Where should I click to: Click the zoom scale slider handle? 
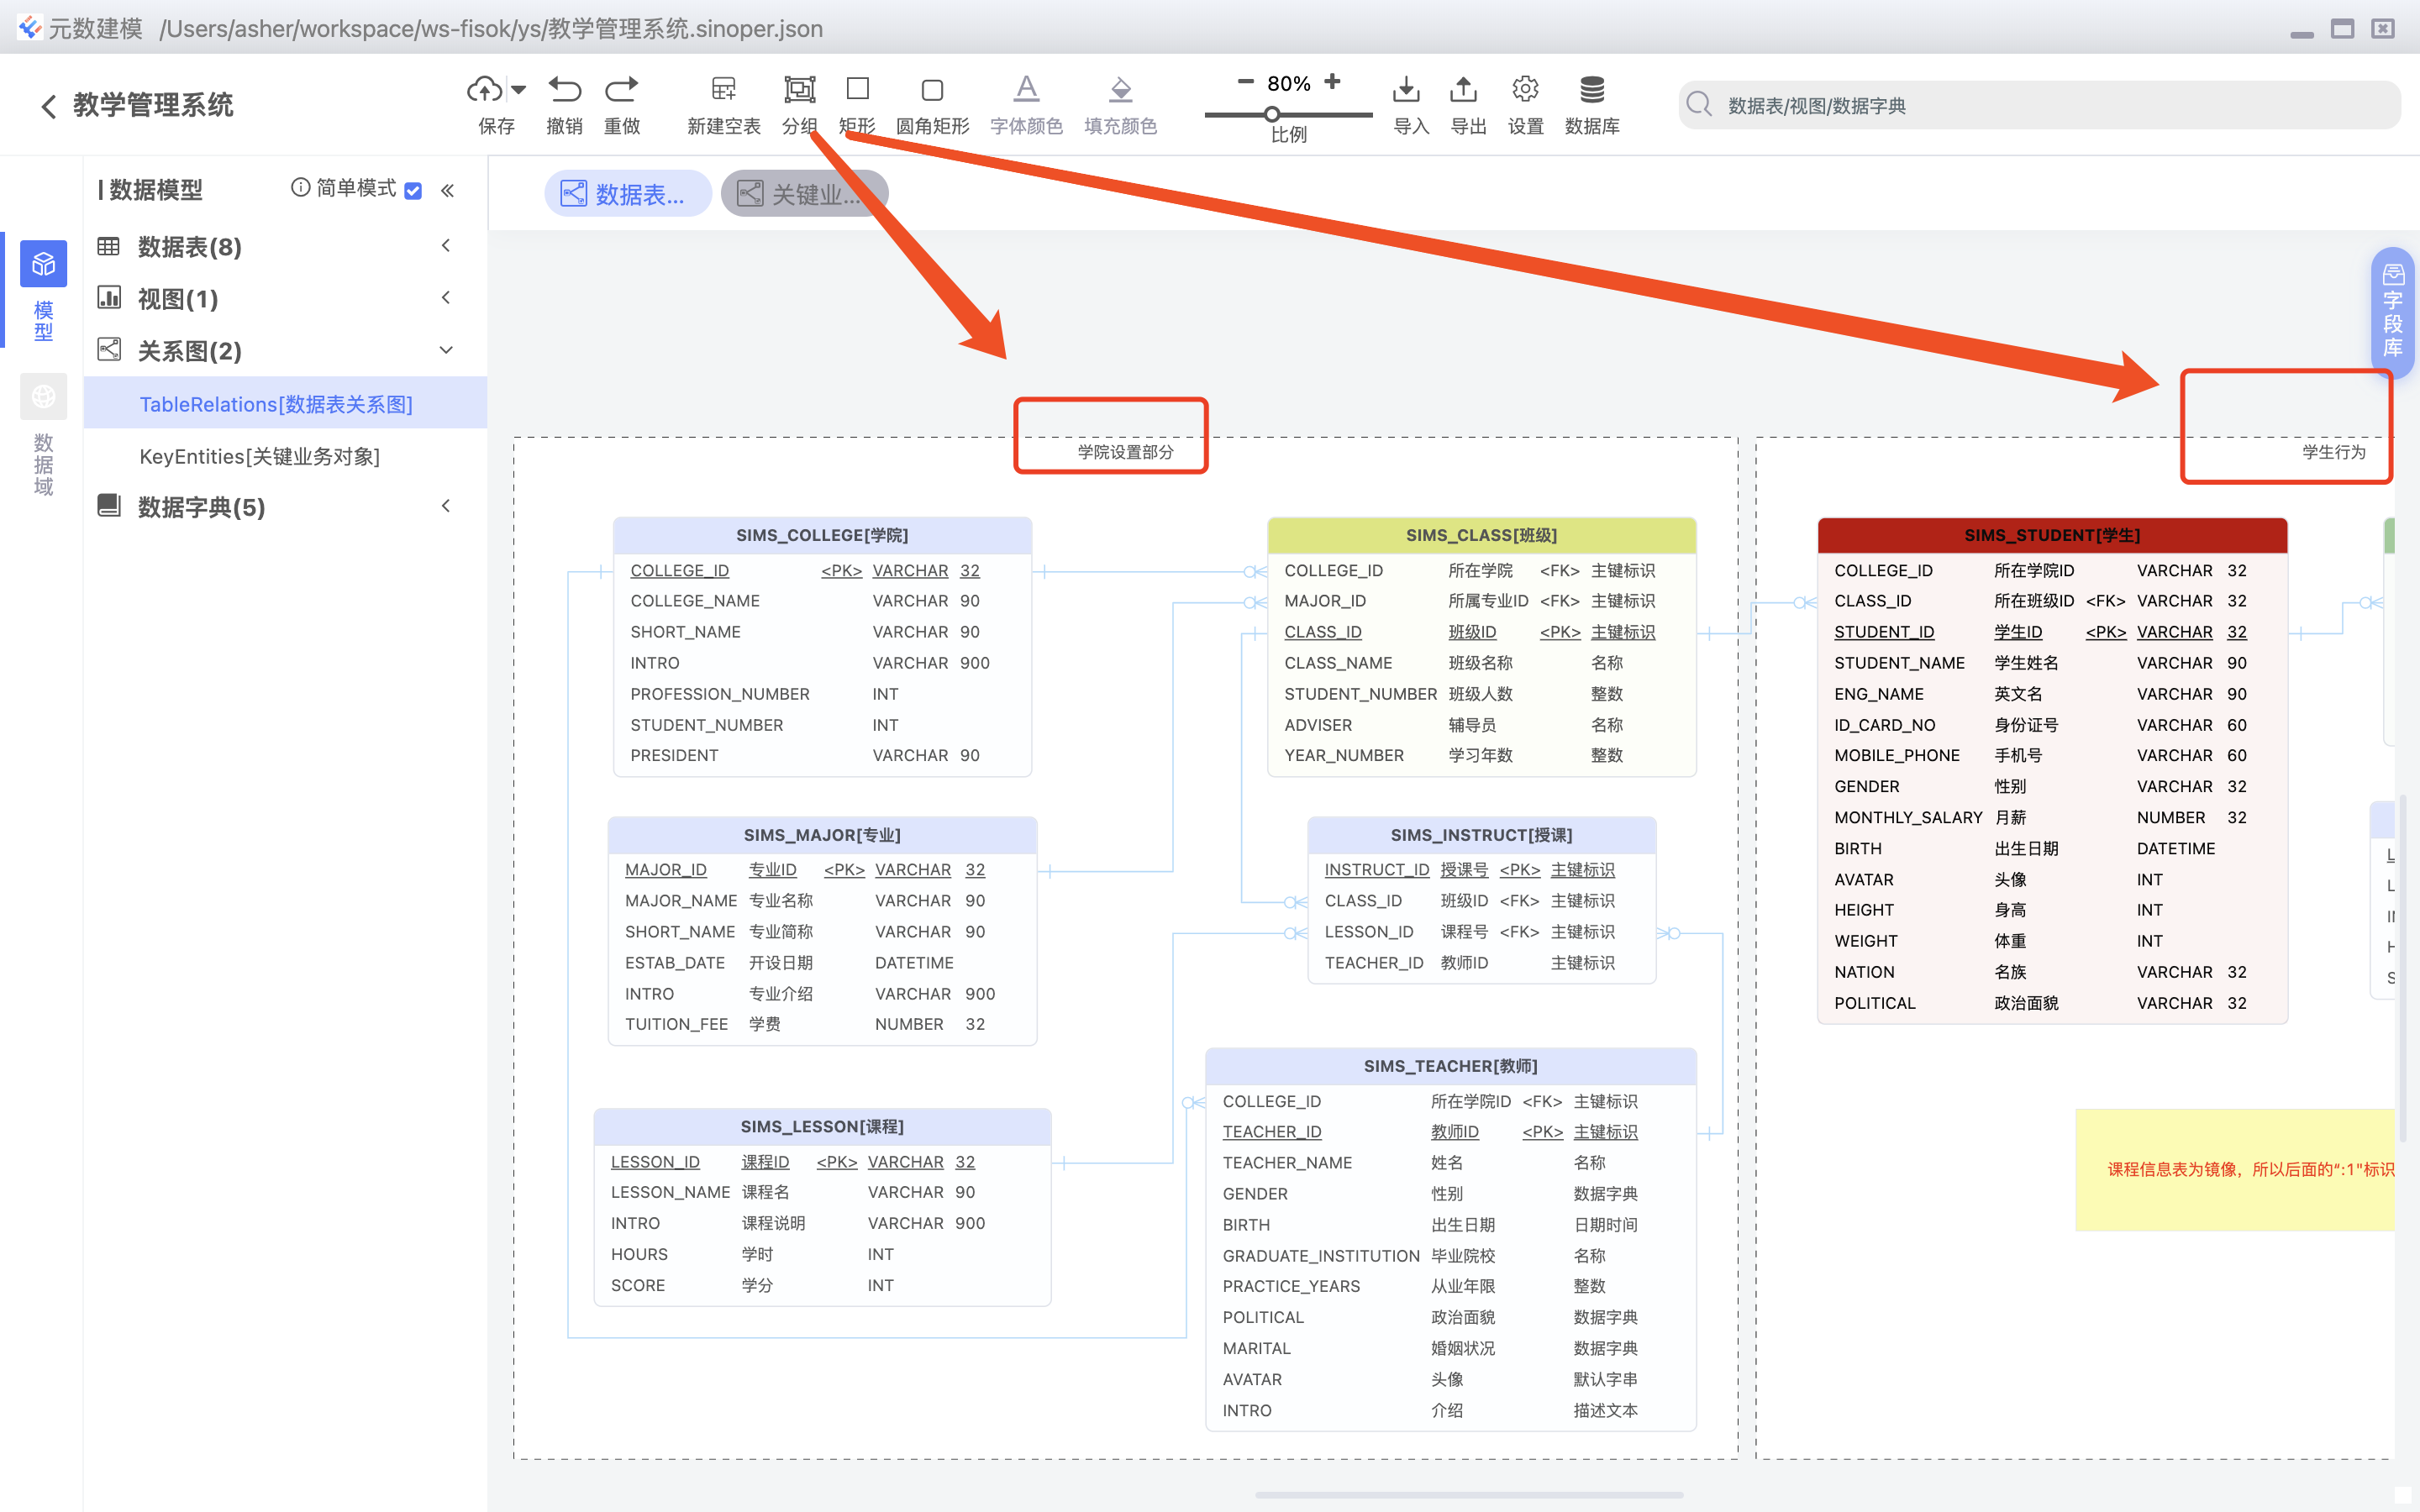point(1272,114)
